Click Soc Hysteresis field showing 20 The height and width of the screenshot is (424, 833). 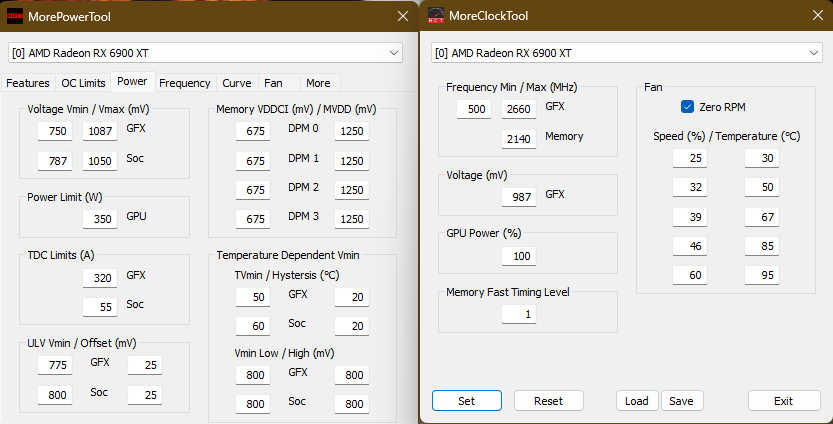(x=352, y=326)
